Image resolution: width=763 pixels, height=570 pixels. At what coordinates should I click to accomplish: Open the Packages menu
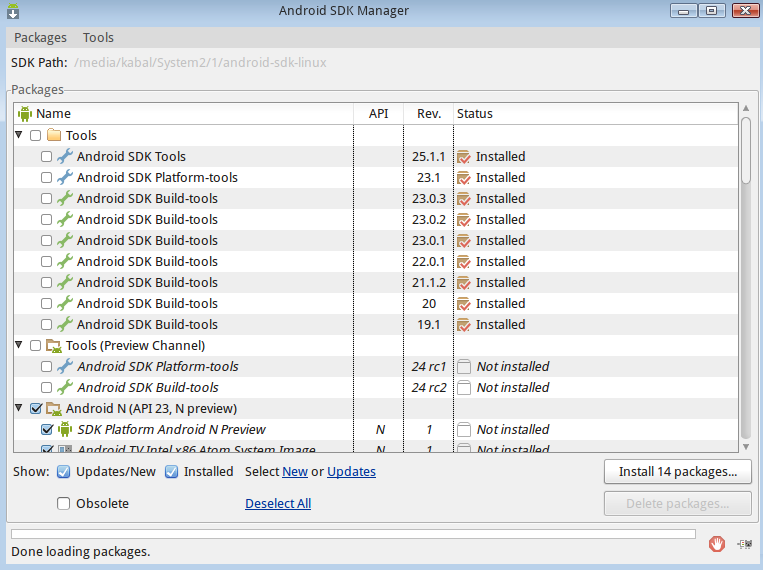[x=40, y=37]
